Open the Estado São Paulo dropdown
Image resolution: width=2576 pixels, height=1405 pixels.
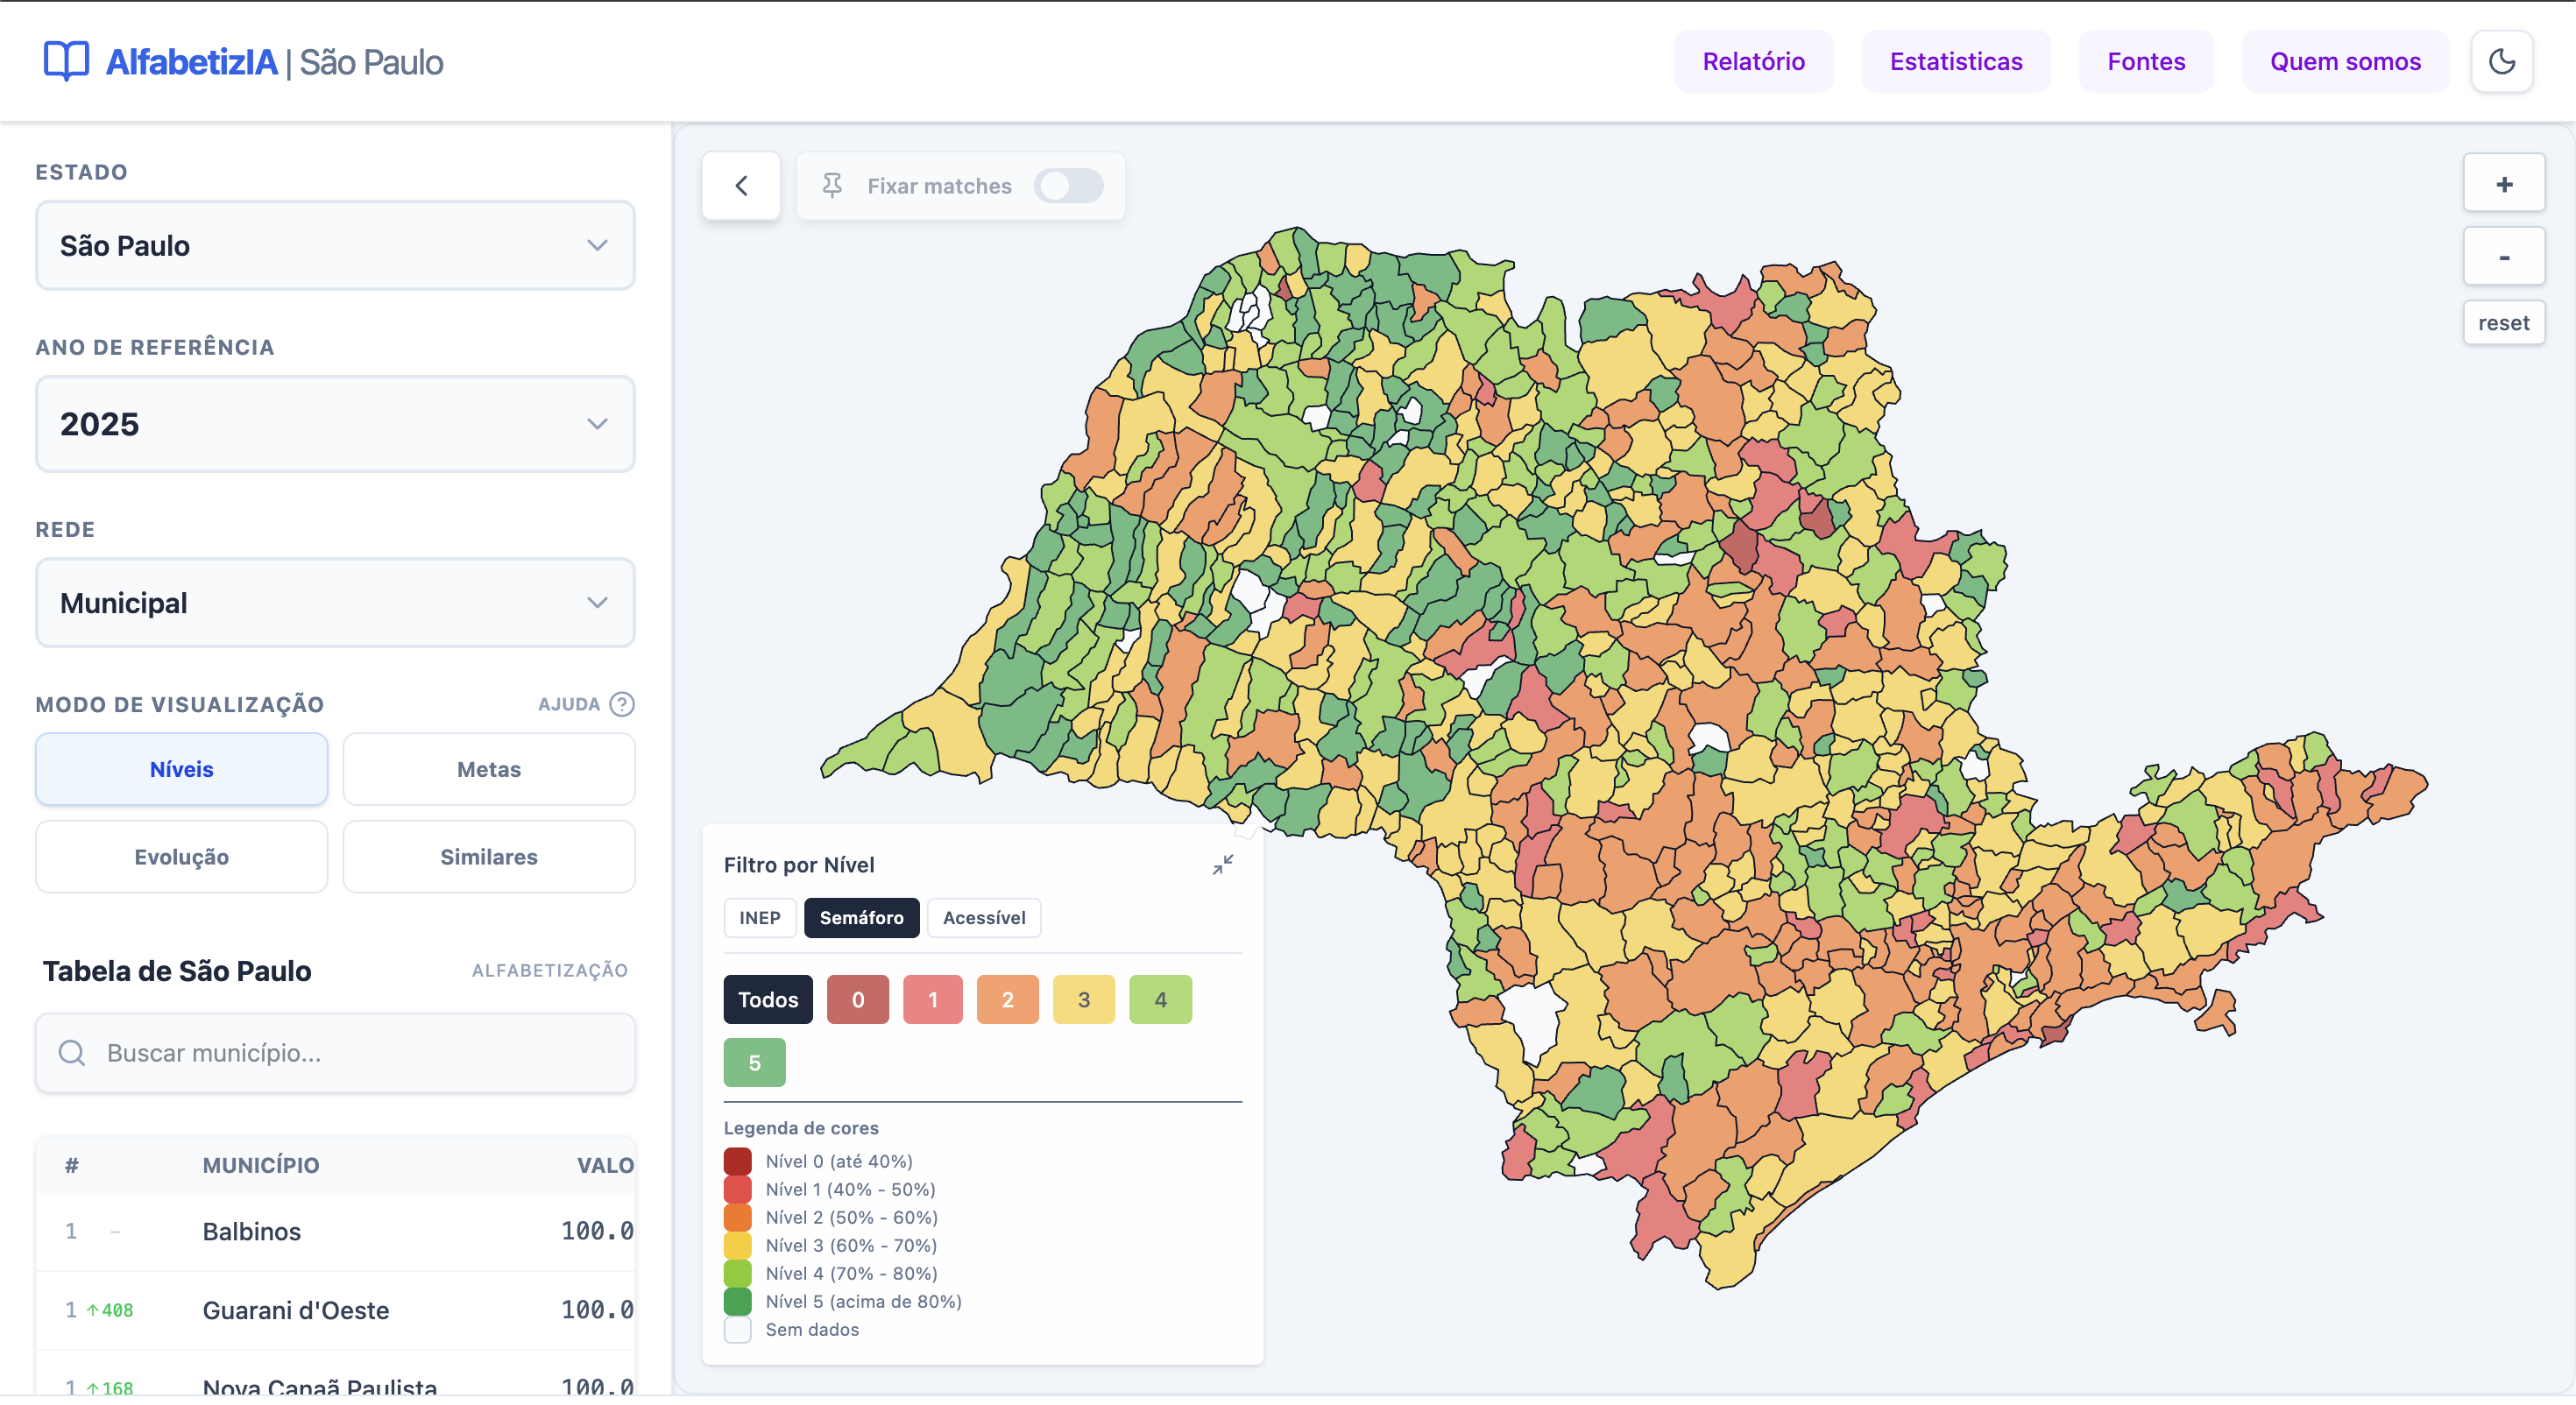tap(335, 246)
